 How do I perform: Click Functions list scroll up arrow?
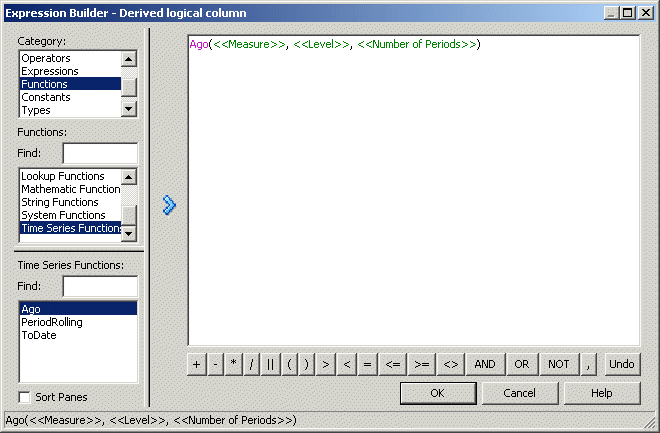coord(129,177)
